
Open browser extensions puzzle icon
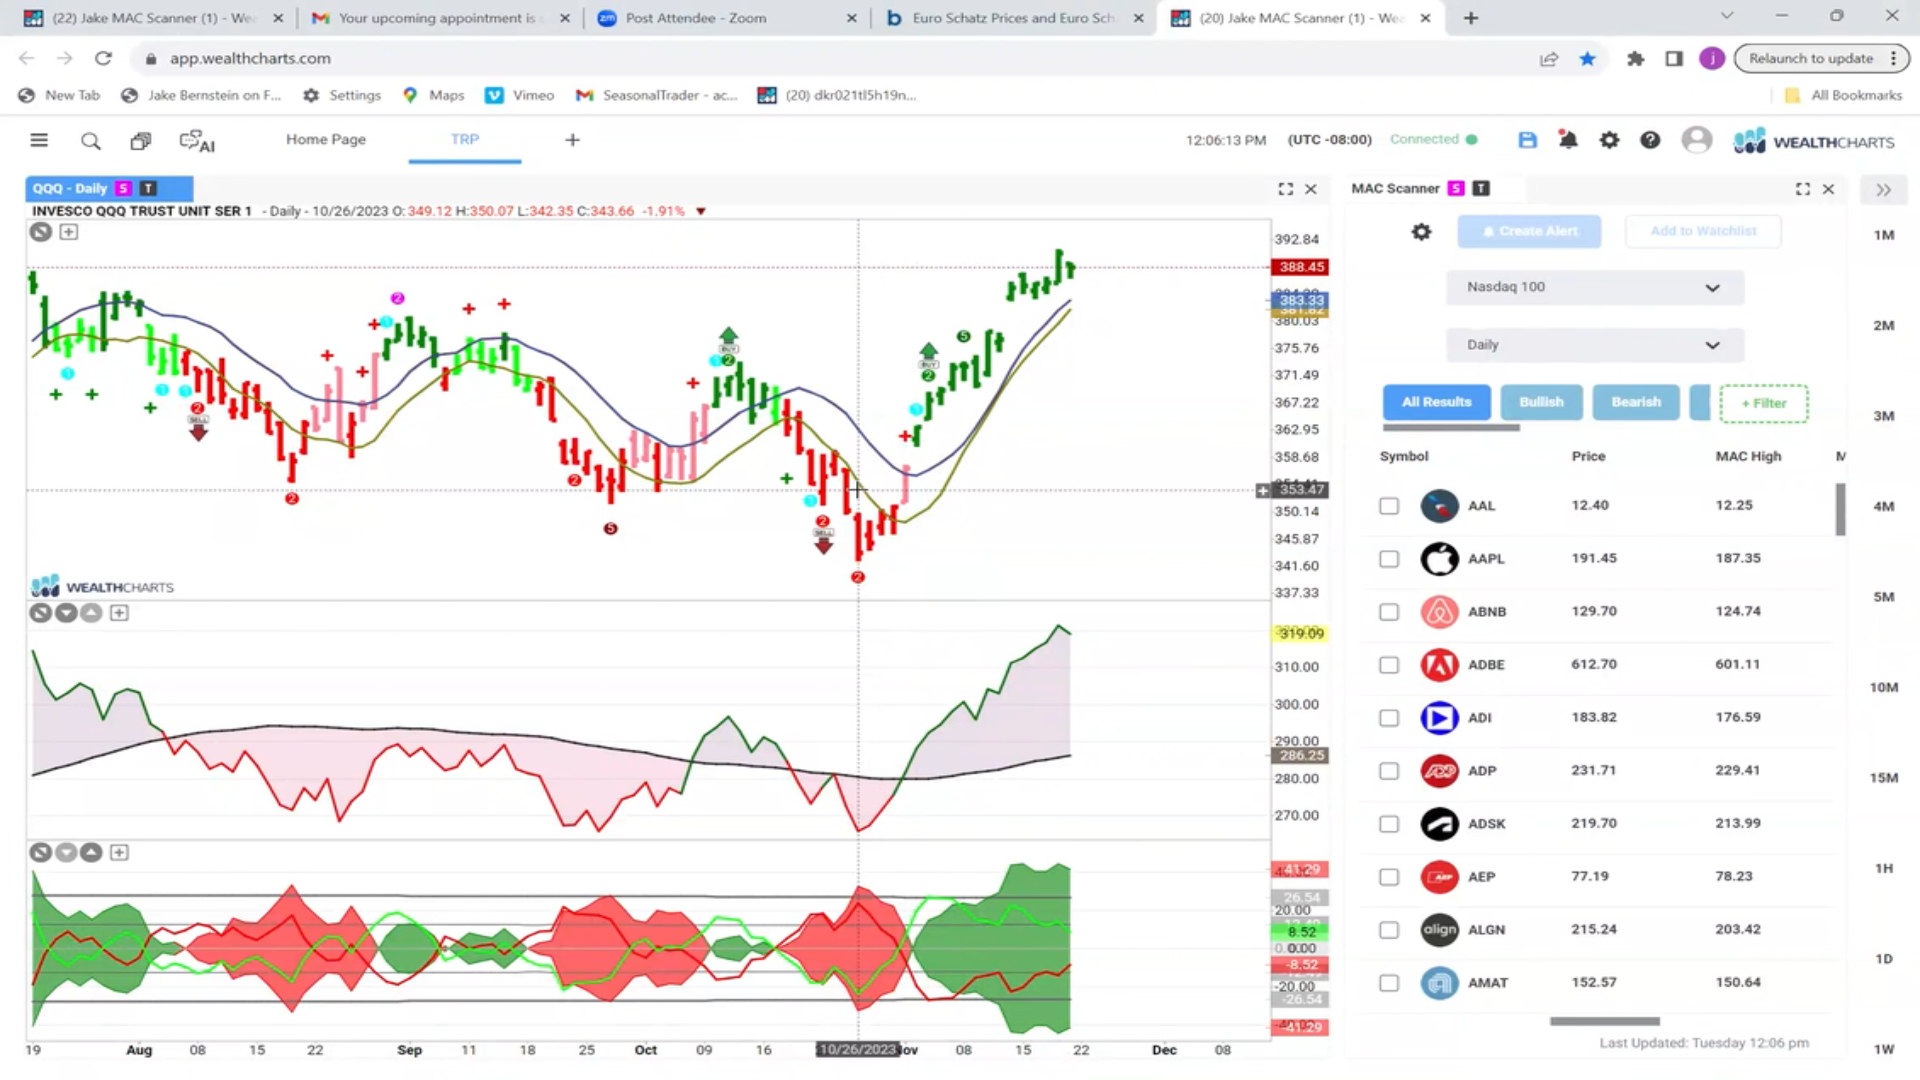[1636, 59]
